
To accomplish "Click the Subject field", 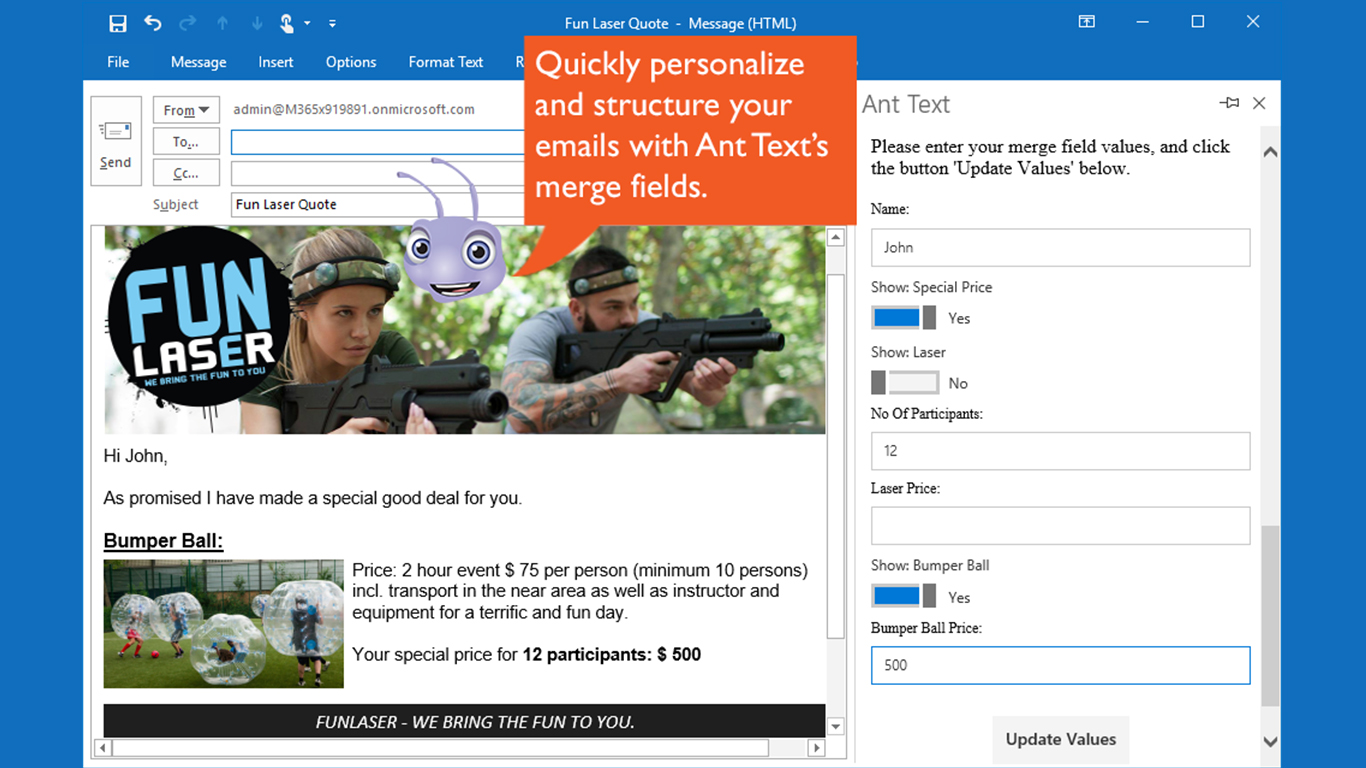I will (x=378, y=204).
